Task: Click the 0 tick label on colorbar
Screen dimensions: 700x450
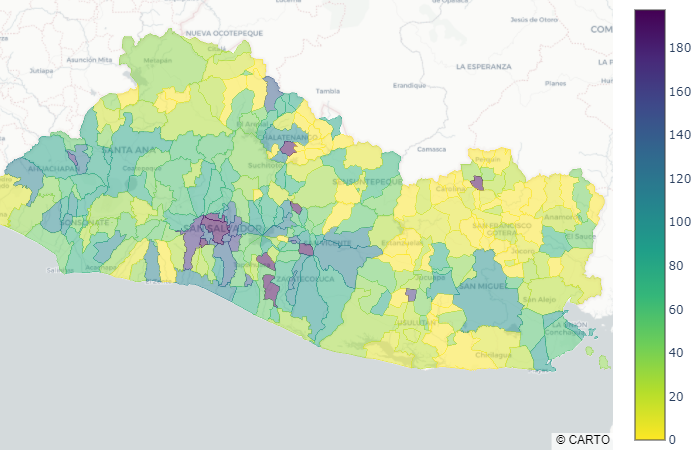Action: [x=672, y=439]
